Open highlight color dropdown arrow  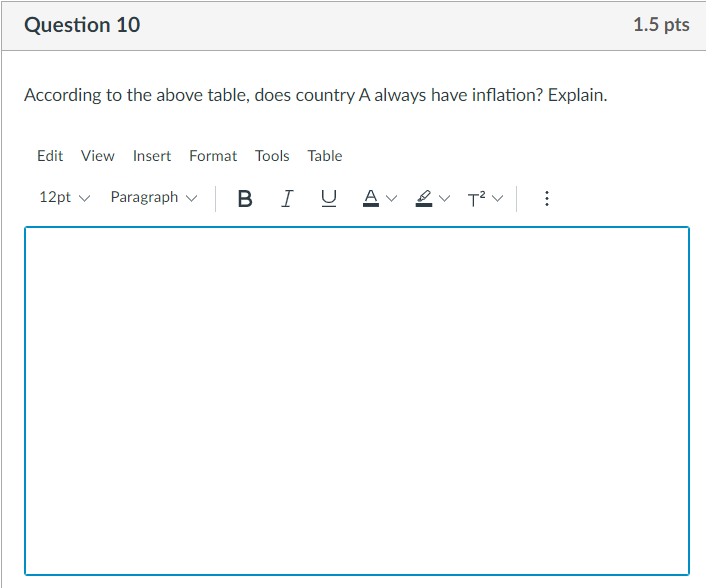point(444,198)
